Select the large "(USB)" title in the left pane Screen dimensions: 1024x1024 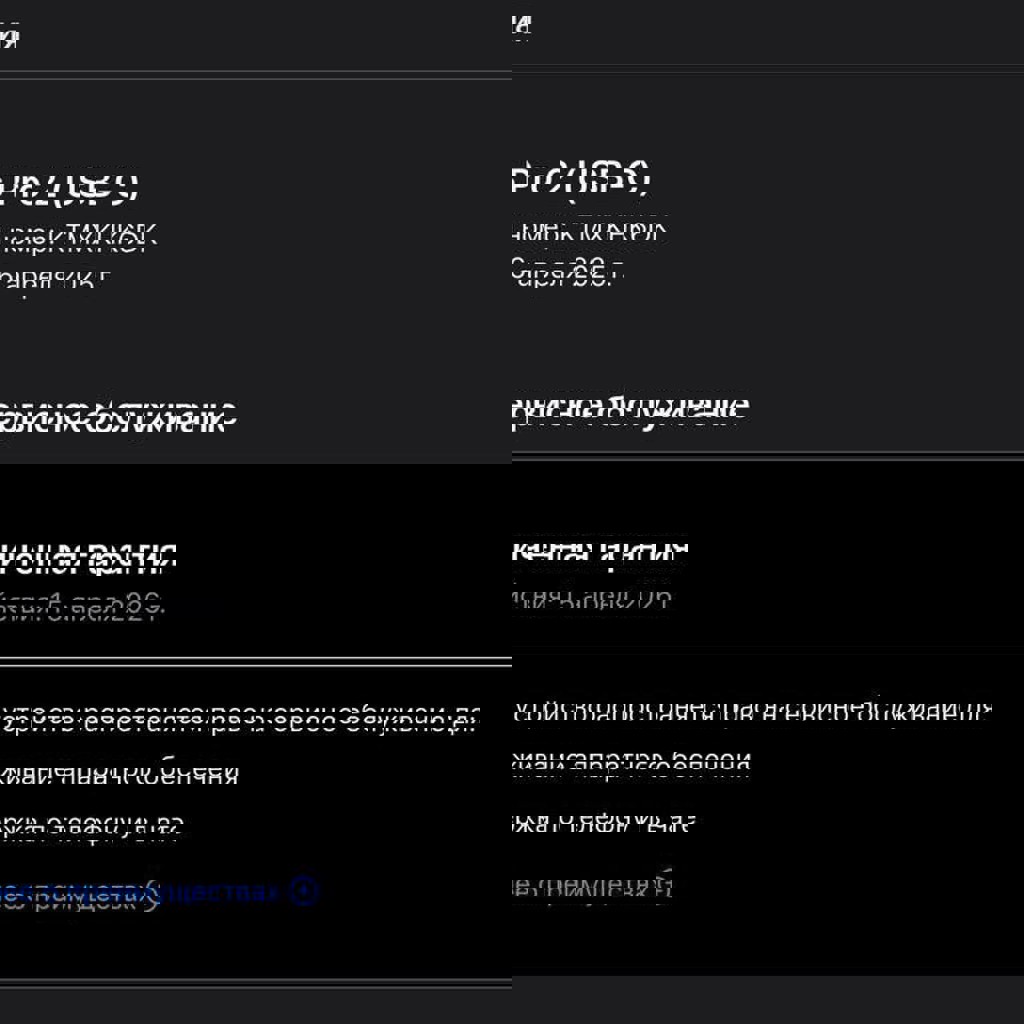click(68, 187)
